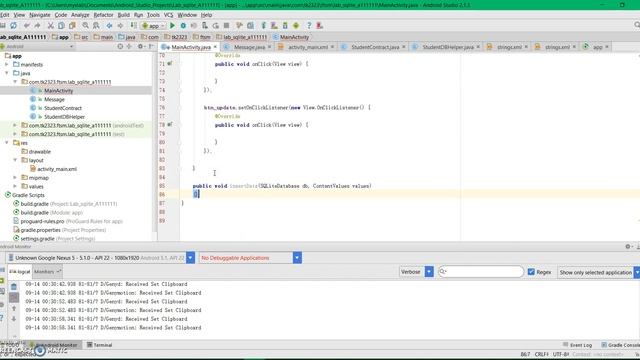Viewport: 640px width, 360px height.
Task: Select the logcat tab
Action: [x=19, y=272]
